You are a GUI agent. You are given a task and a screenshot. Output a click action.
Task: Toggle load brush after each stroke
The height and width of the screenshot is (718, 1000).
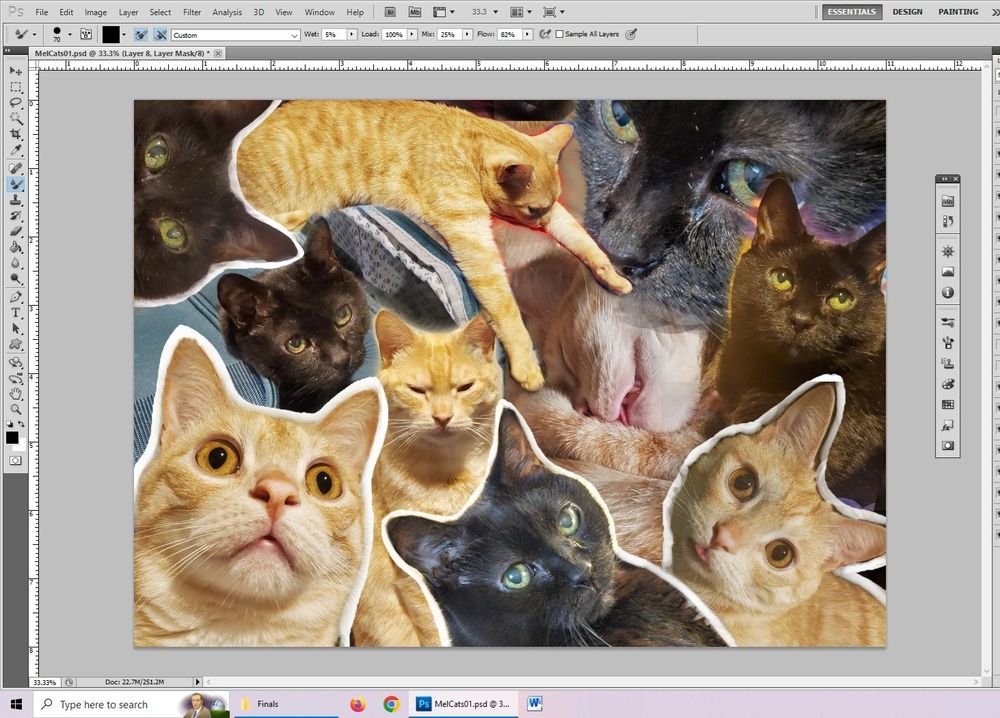142,34
